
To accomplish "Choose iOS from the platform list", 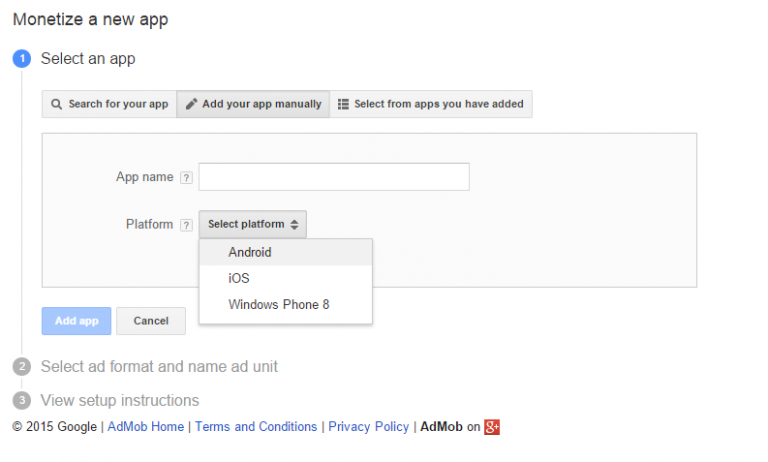I will pos(239,279).
